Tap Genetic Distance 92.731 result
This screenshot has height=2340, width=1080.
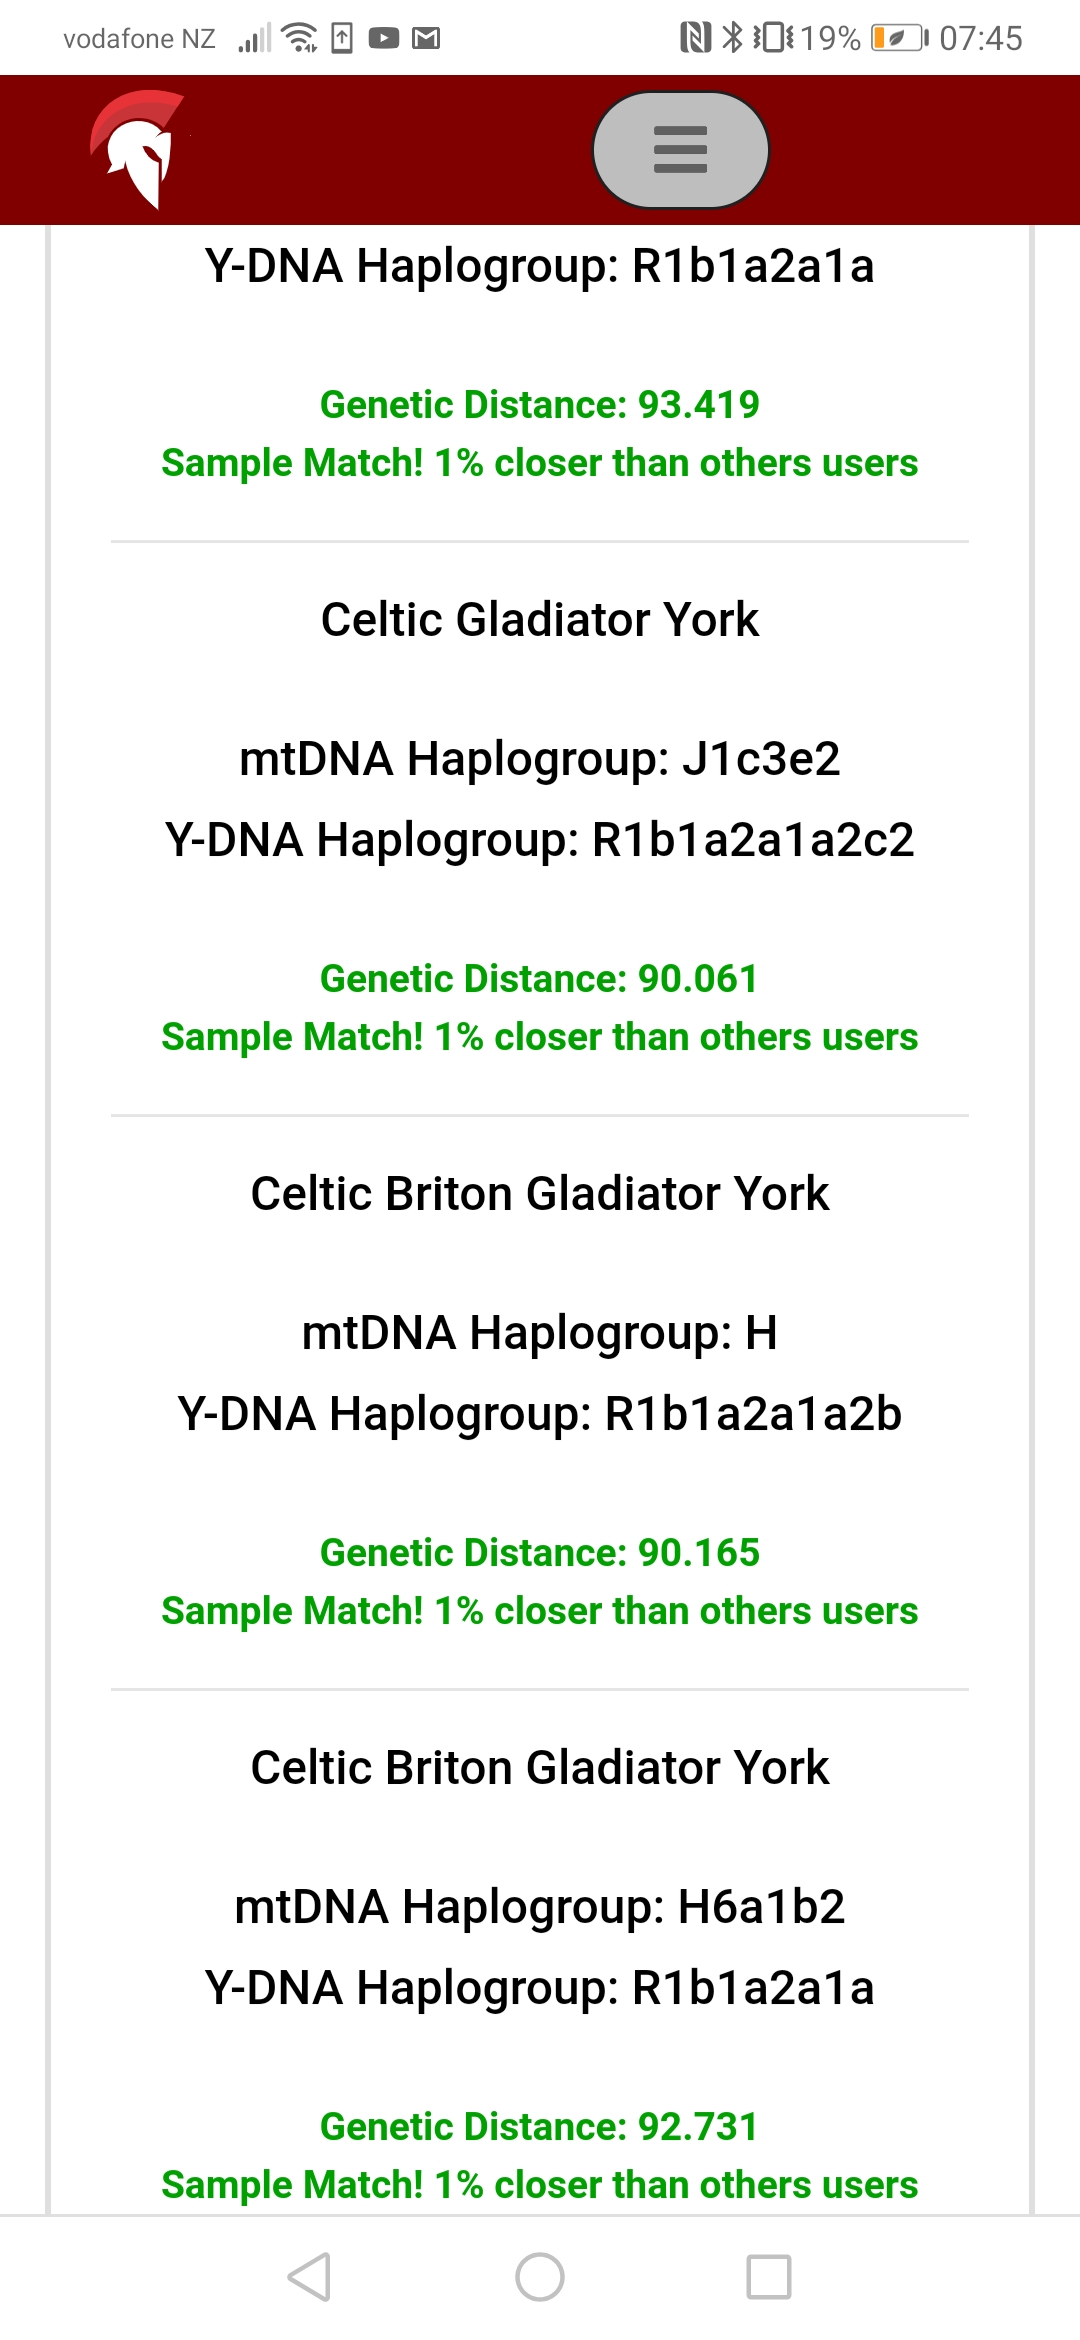(x=540, y=2127)
